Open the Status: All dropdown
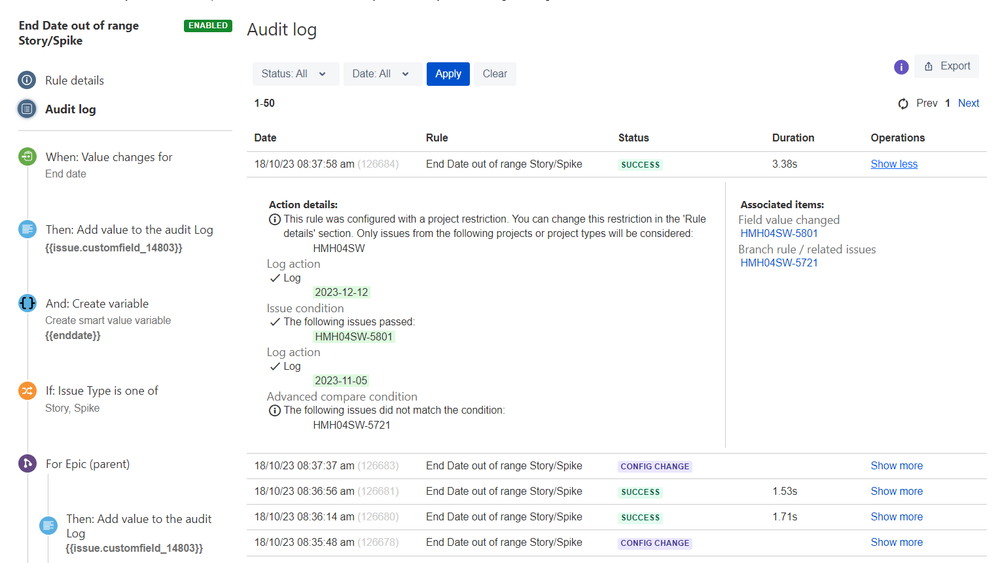998x563 pixels. click(295, 74)
